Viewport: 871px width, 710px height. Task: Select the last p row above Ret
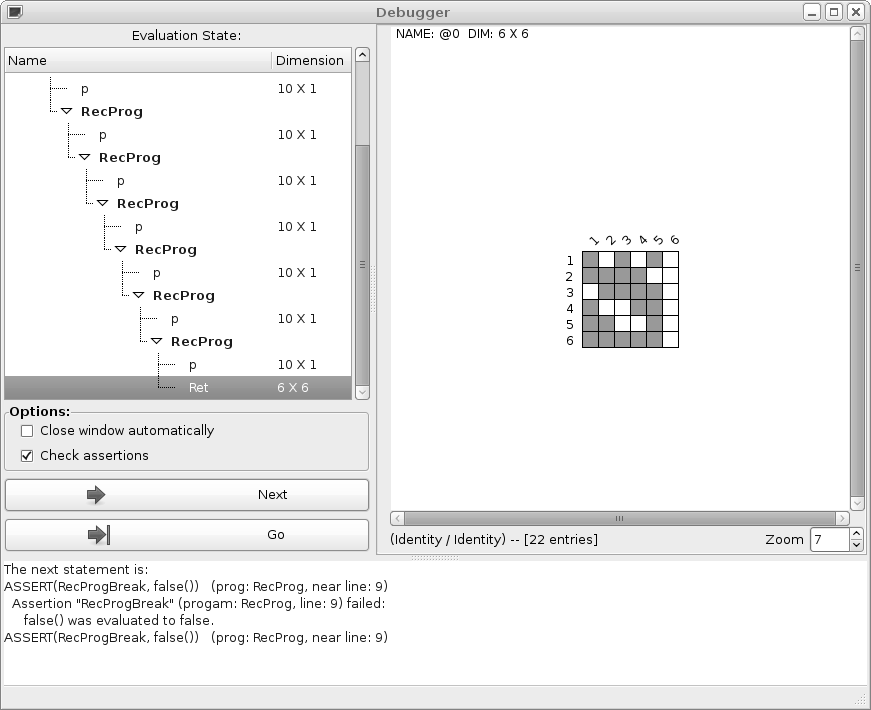[x=178, y=365]
